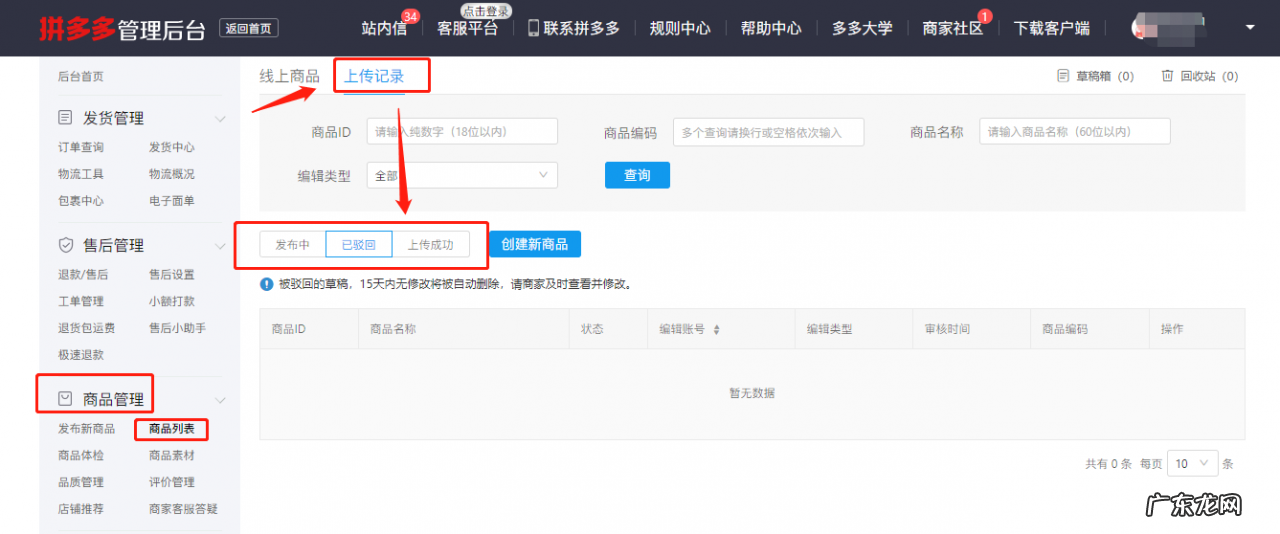Focus the 商品名称 input field

coord(1074,131)
